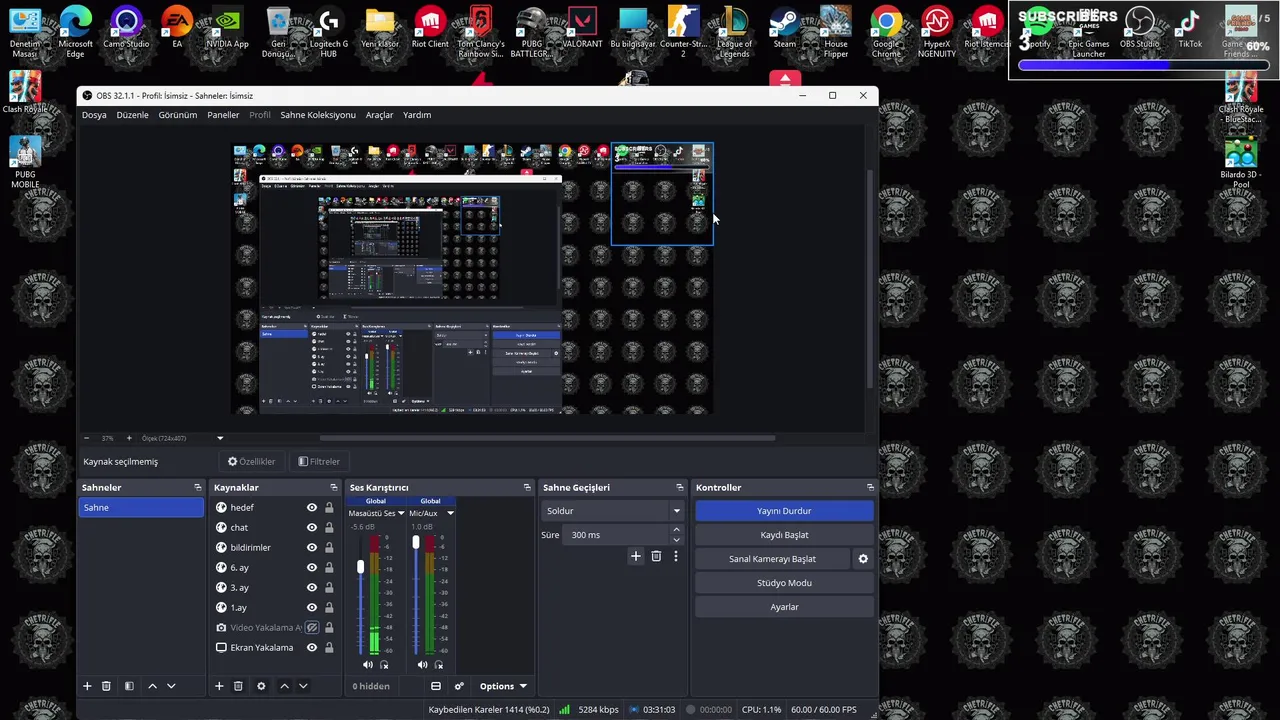Open Ayarlar settings button
This screenshot has height=720, width=1280.
pos(784,607)
